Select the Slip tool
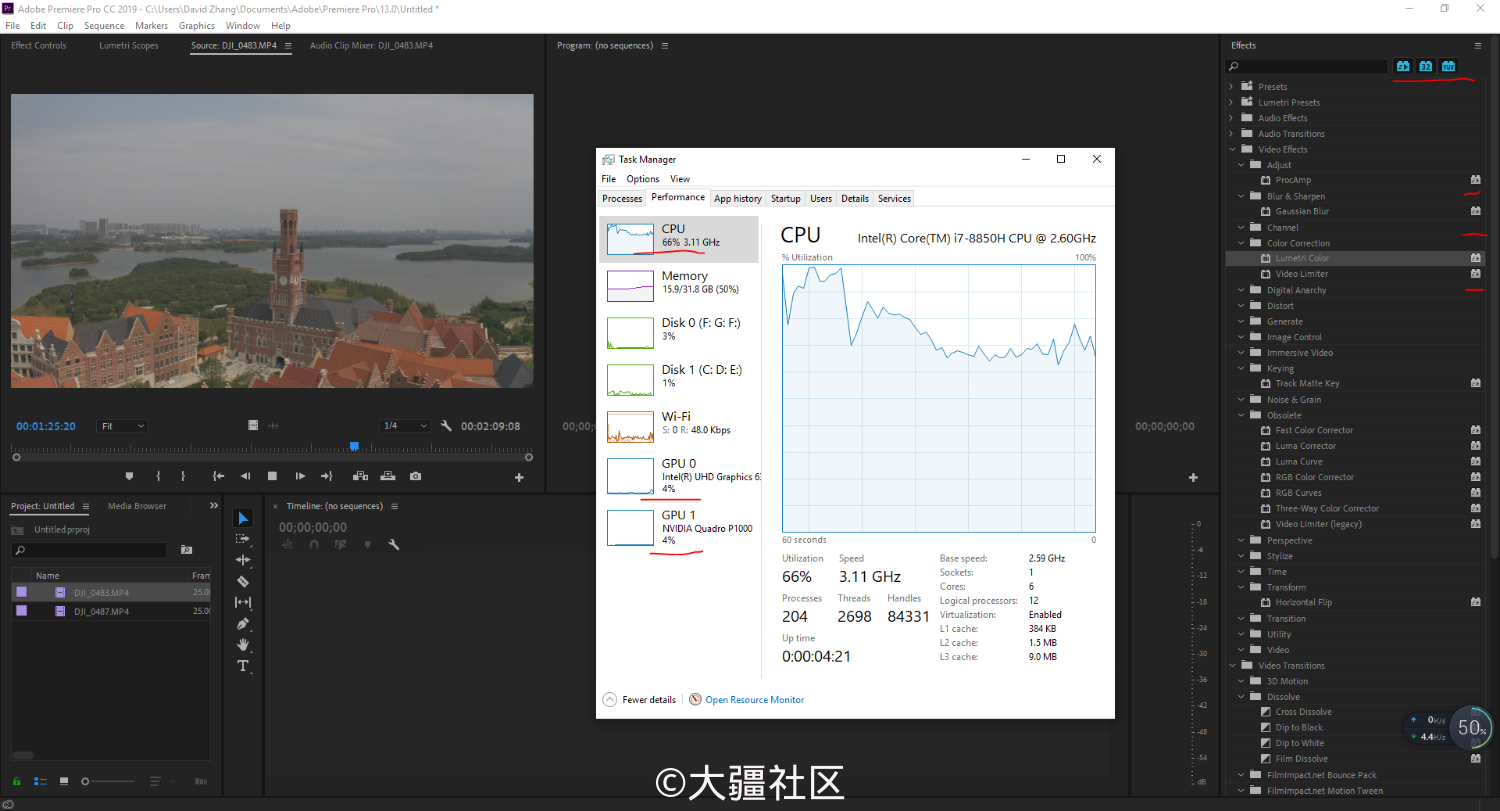This screenshot has height=811, width=1500. point(243,602)
